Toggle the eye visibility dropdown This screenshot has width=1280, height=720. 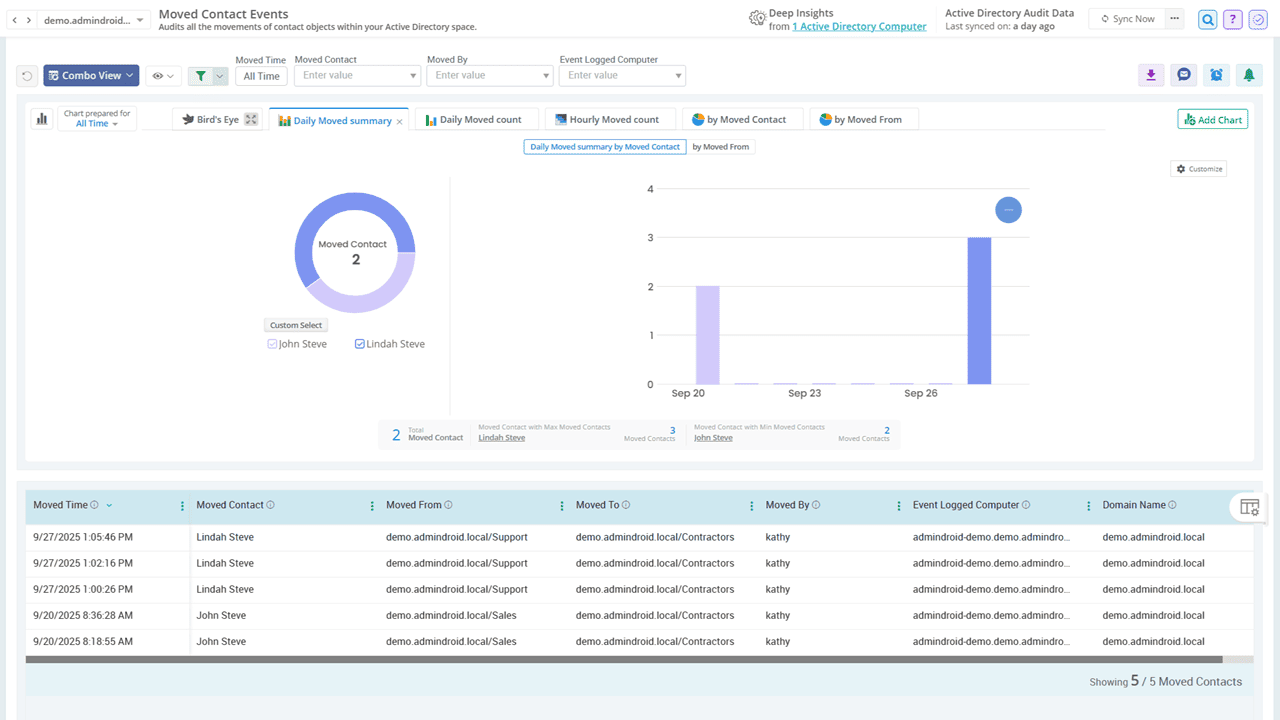coord(162,76)
